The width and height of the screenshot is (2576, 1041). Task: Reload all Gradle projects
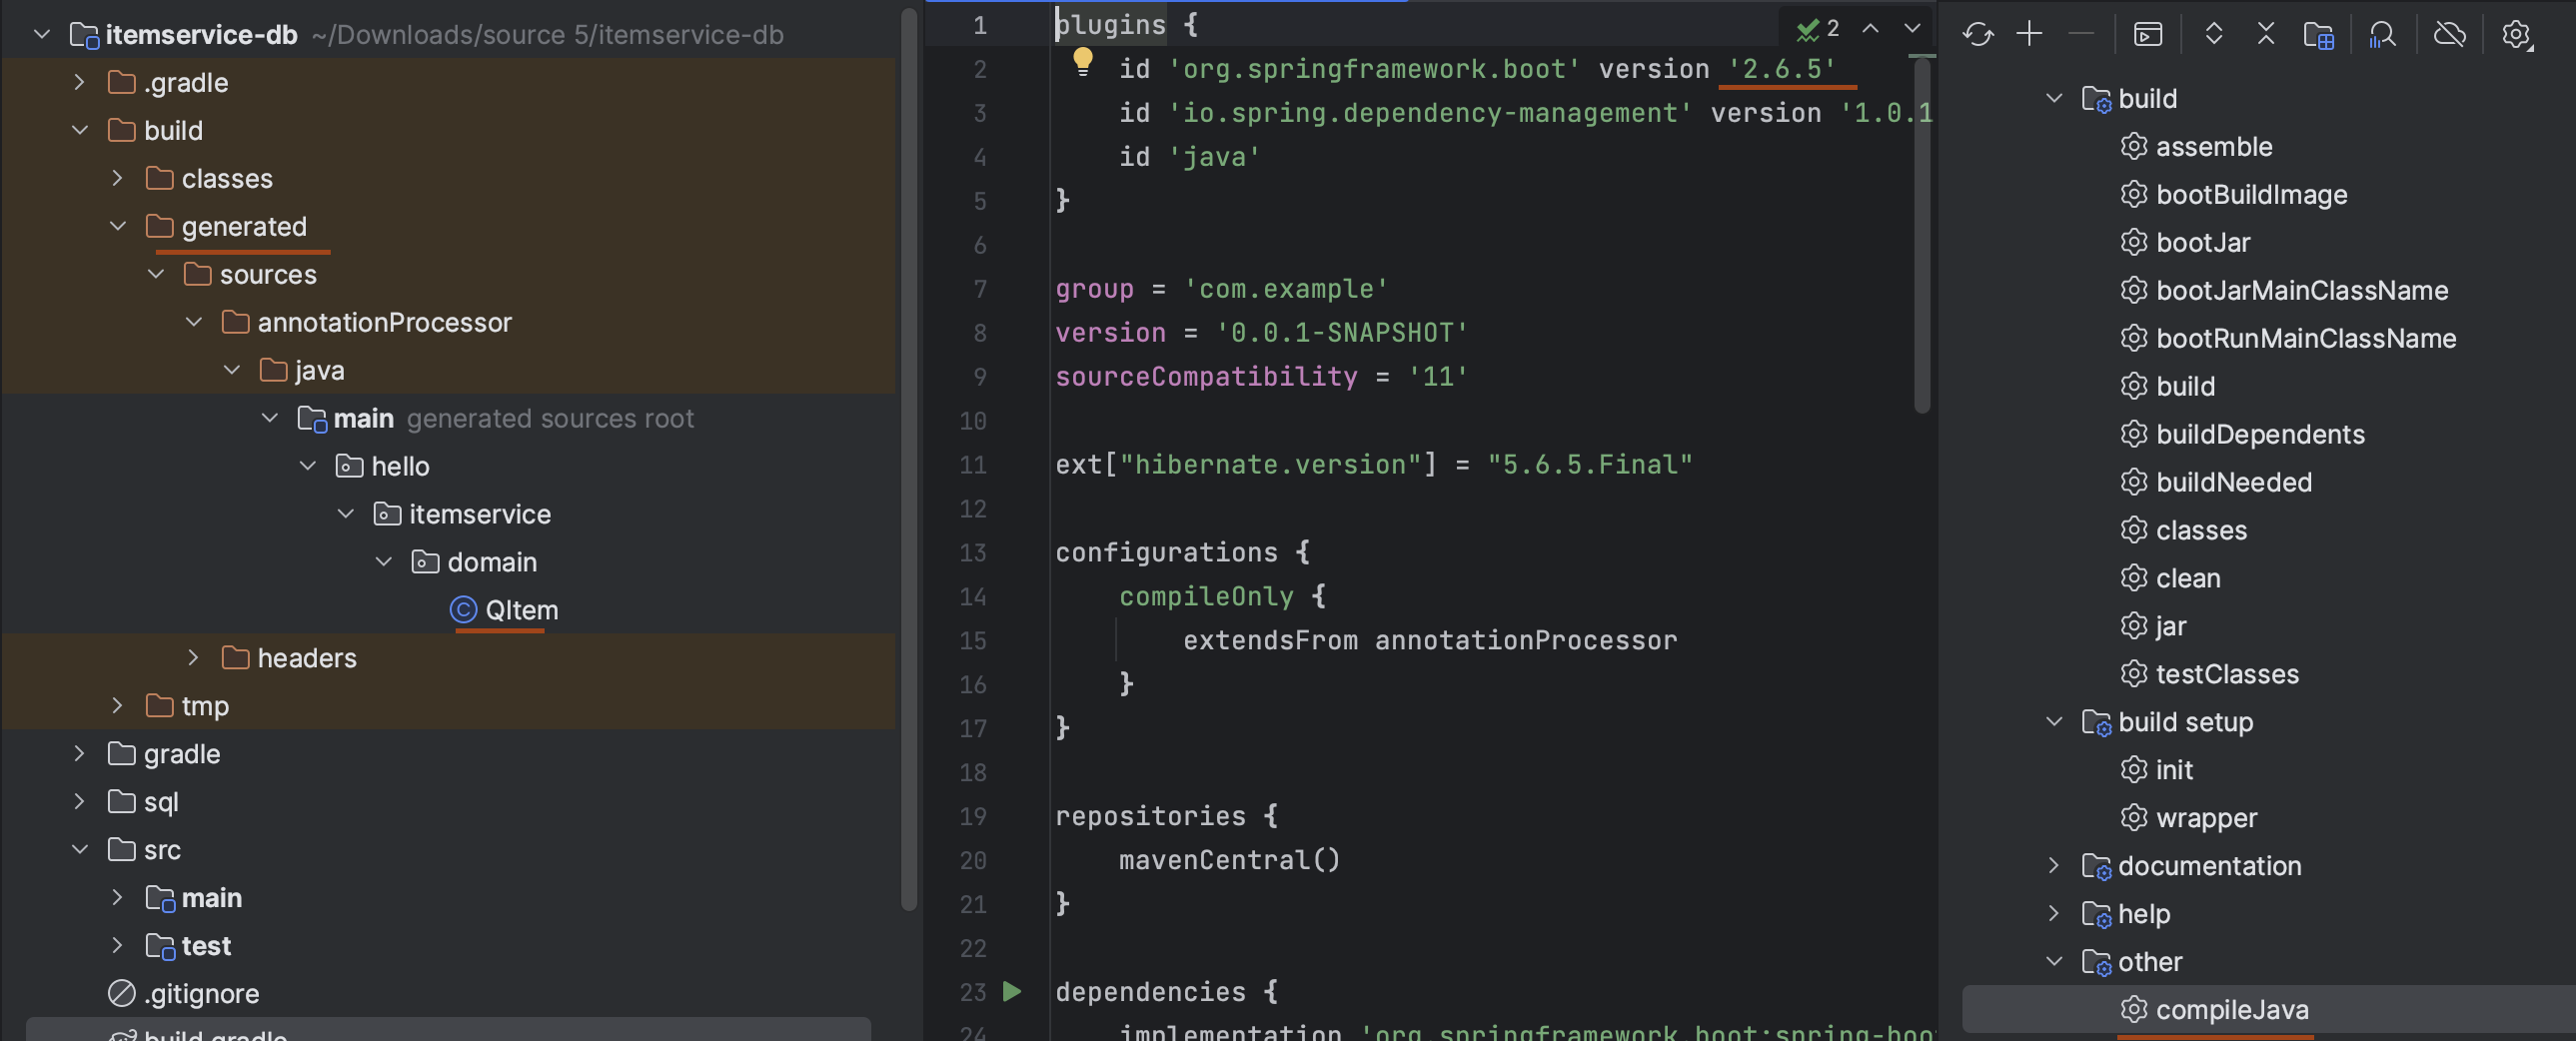1977,34
